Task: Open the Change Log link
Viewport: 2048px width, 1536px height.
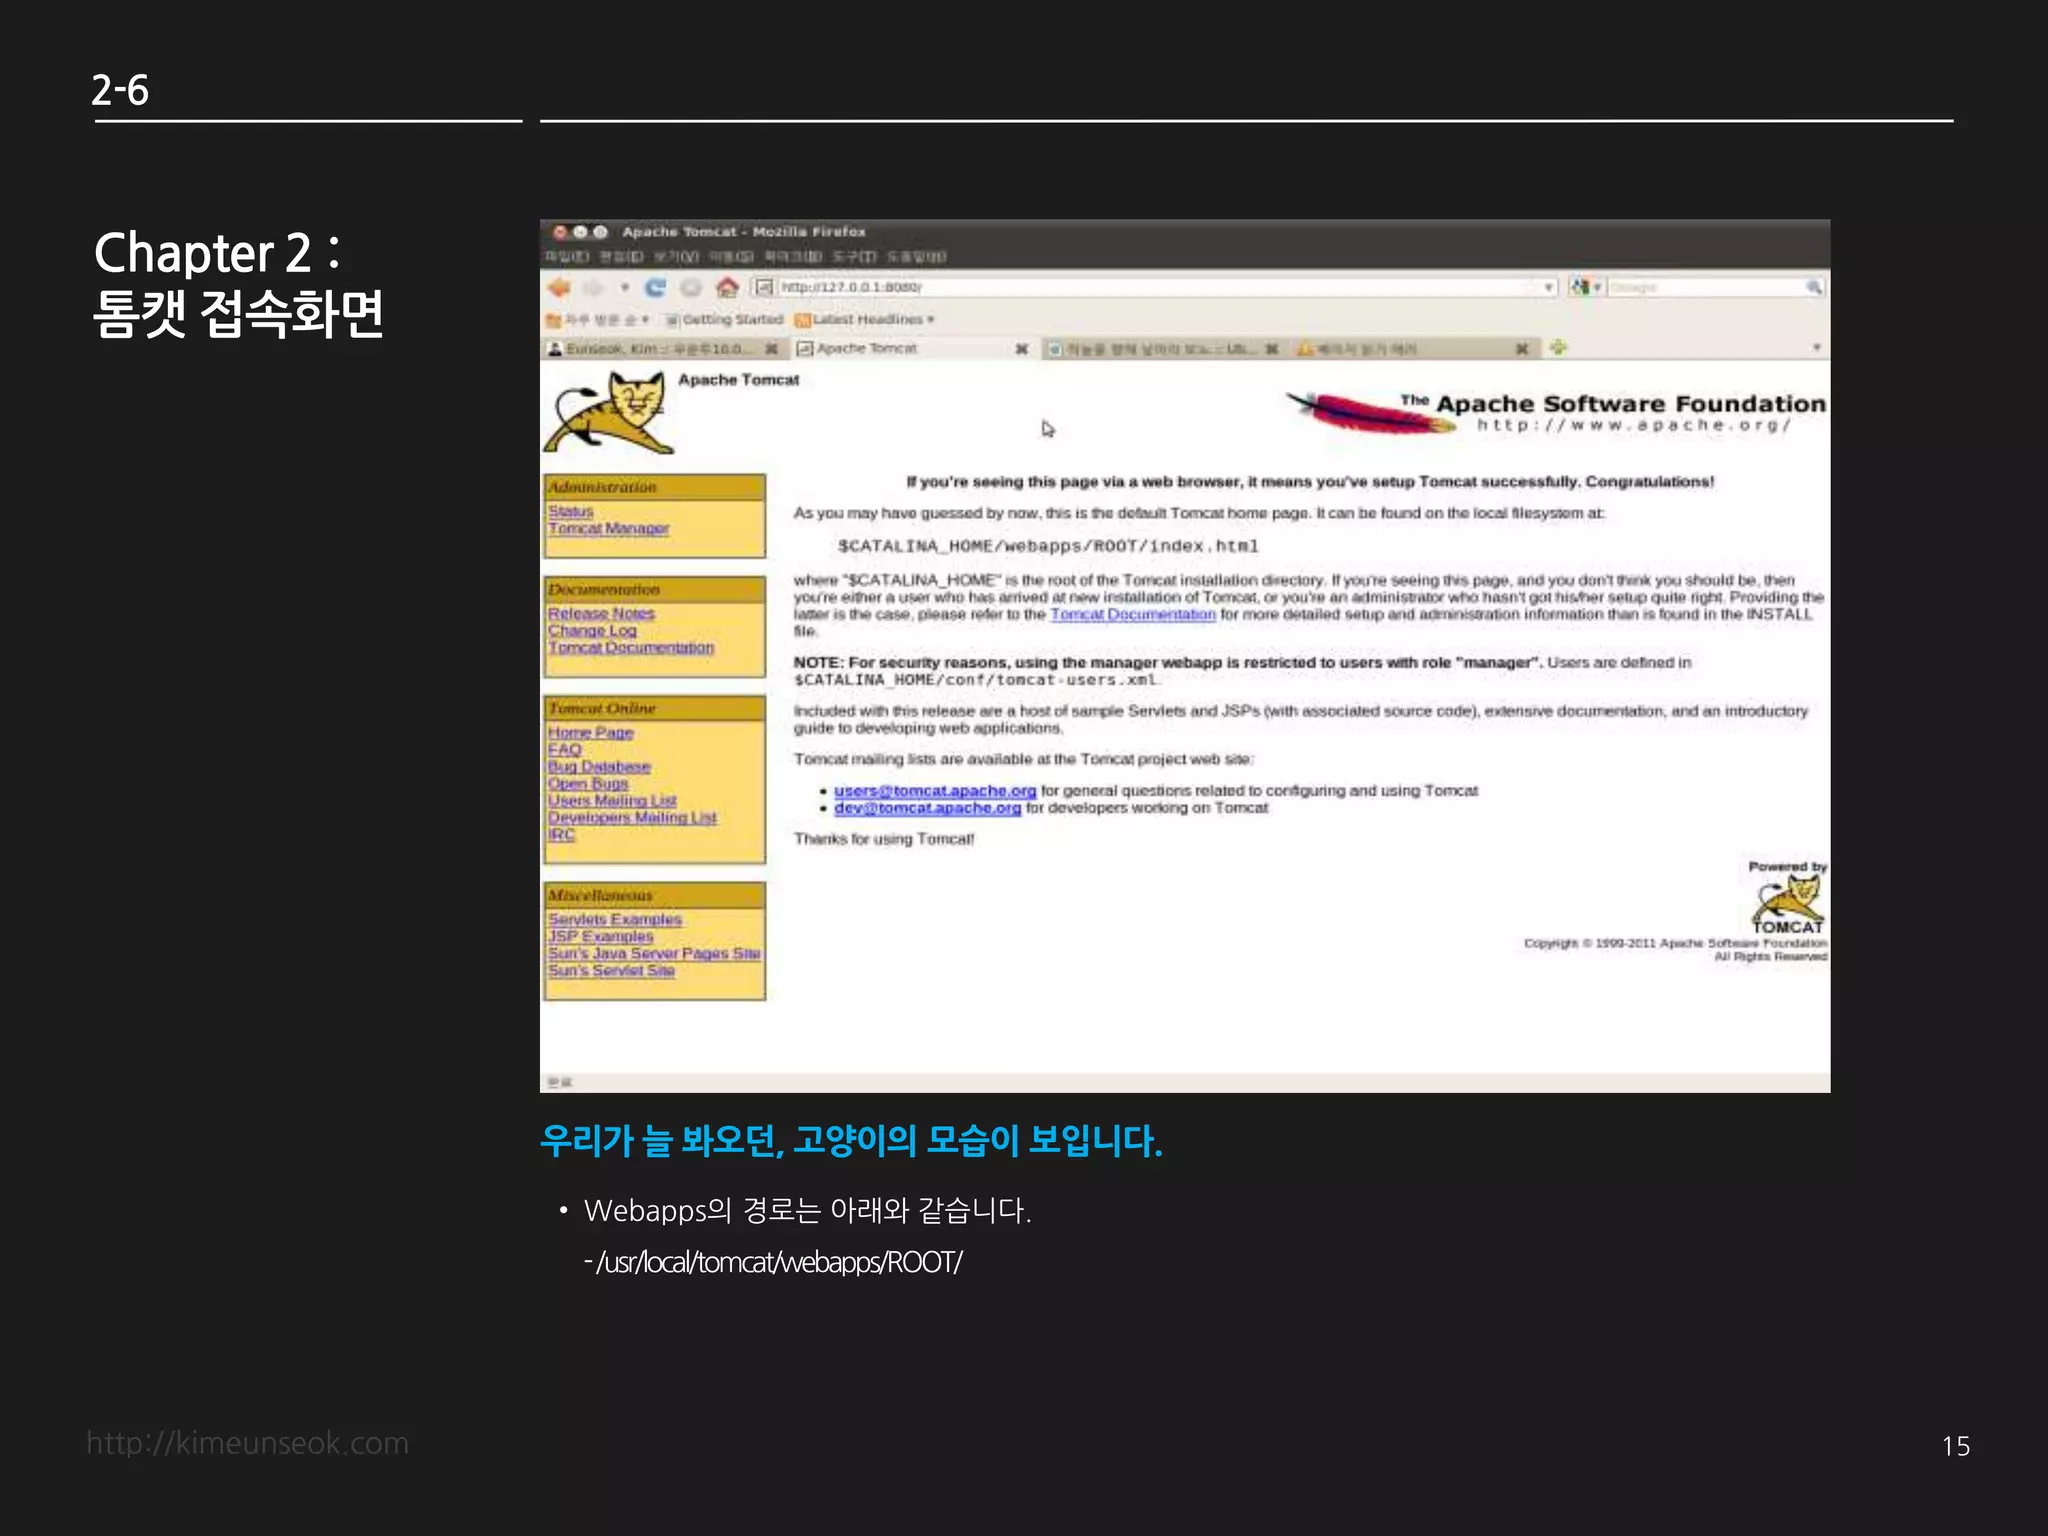Action: 592,631
